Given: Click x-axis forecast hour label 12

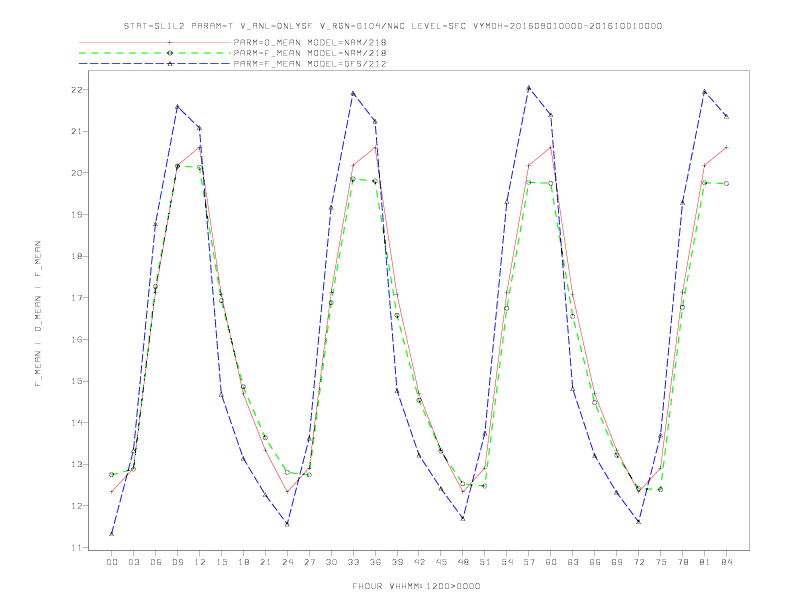Looking at the screenshot, I should 200,562.
